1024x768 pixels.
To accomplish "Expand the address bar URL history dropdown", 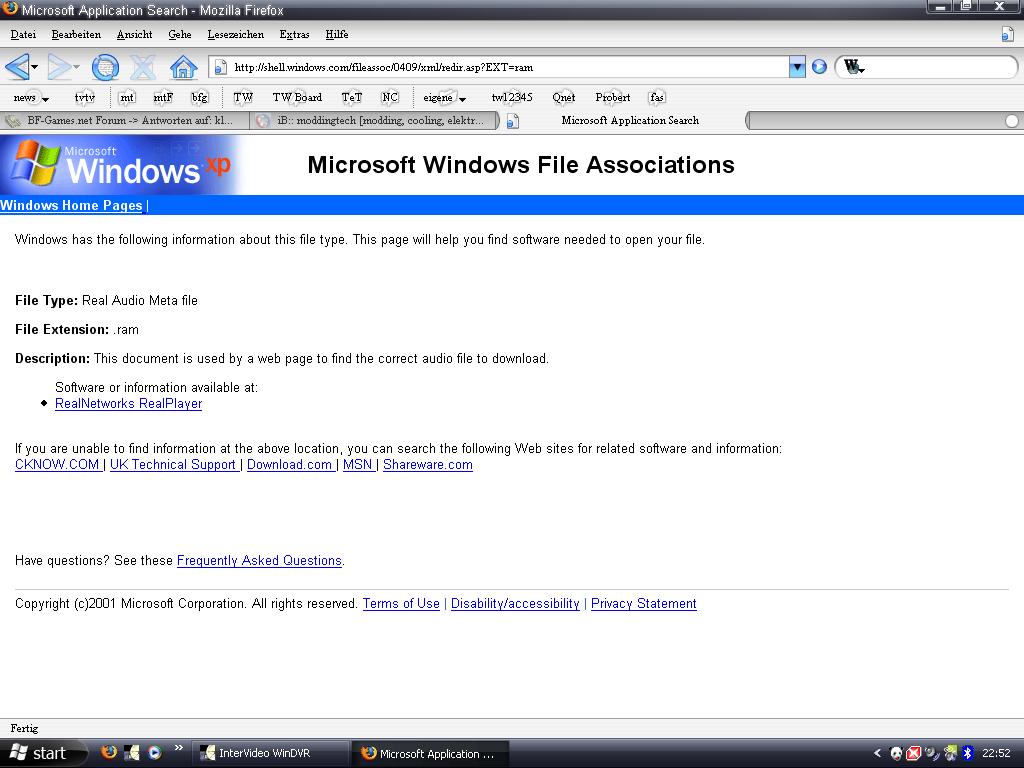I will tap(797, 67).
